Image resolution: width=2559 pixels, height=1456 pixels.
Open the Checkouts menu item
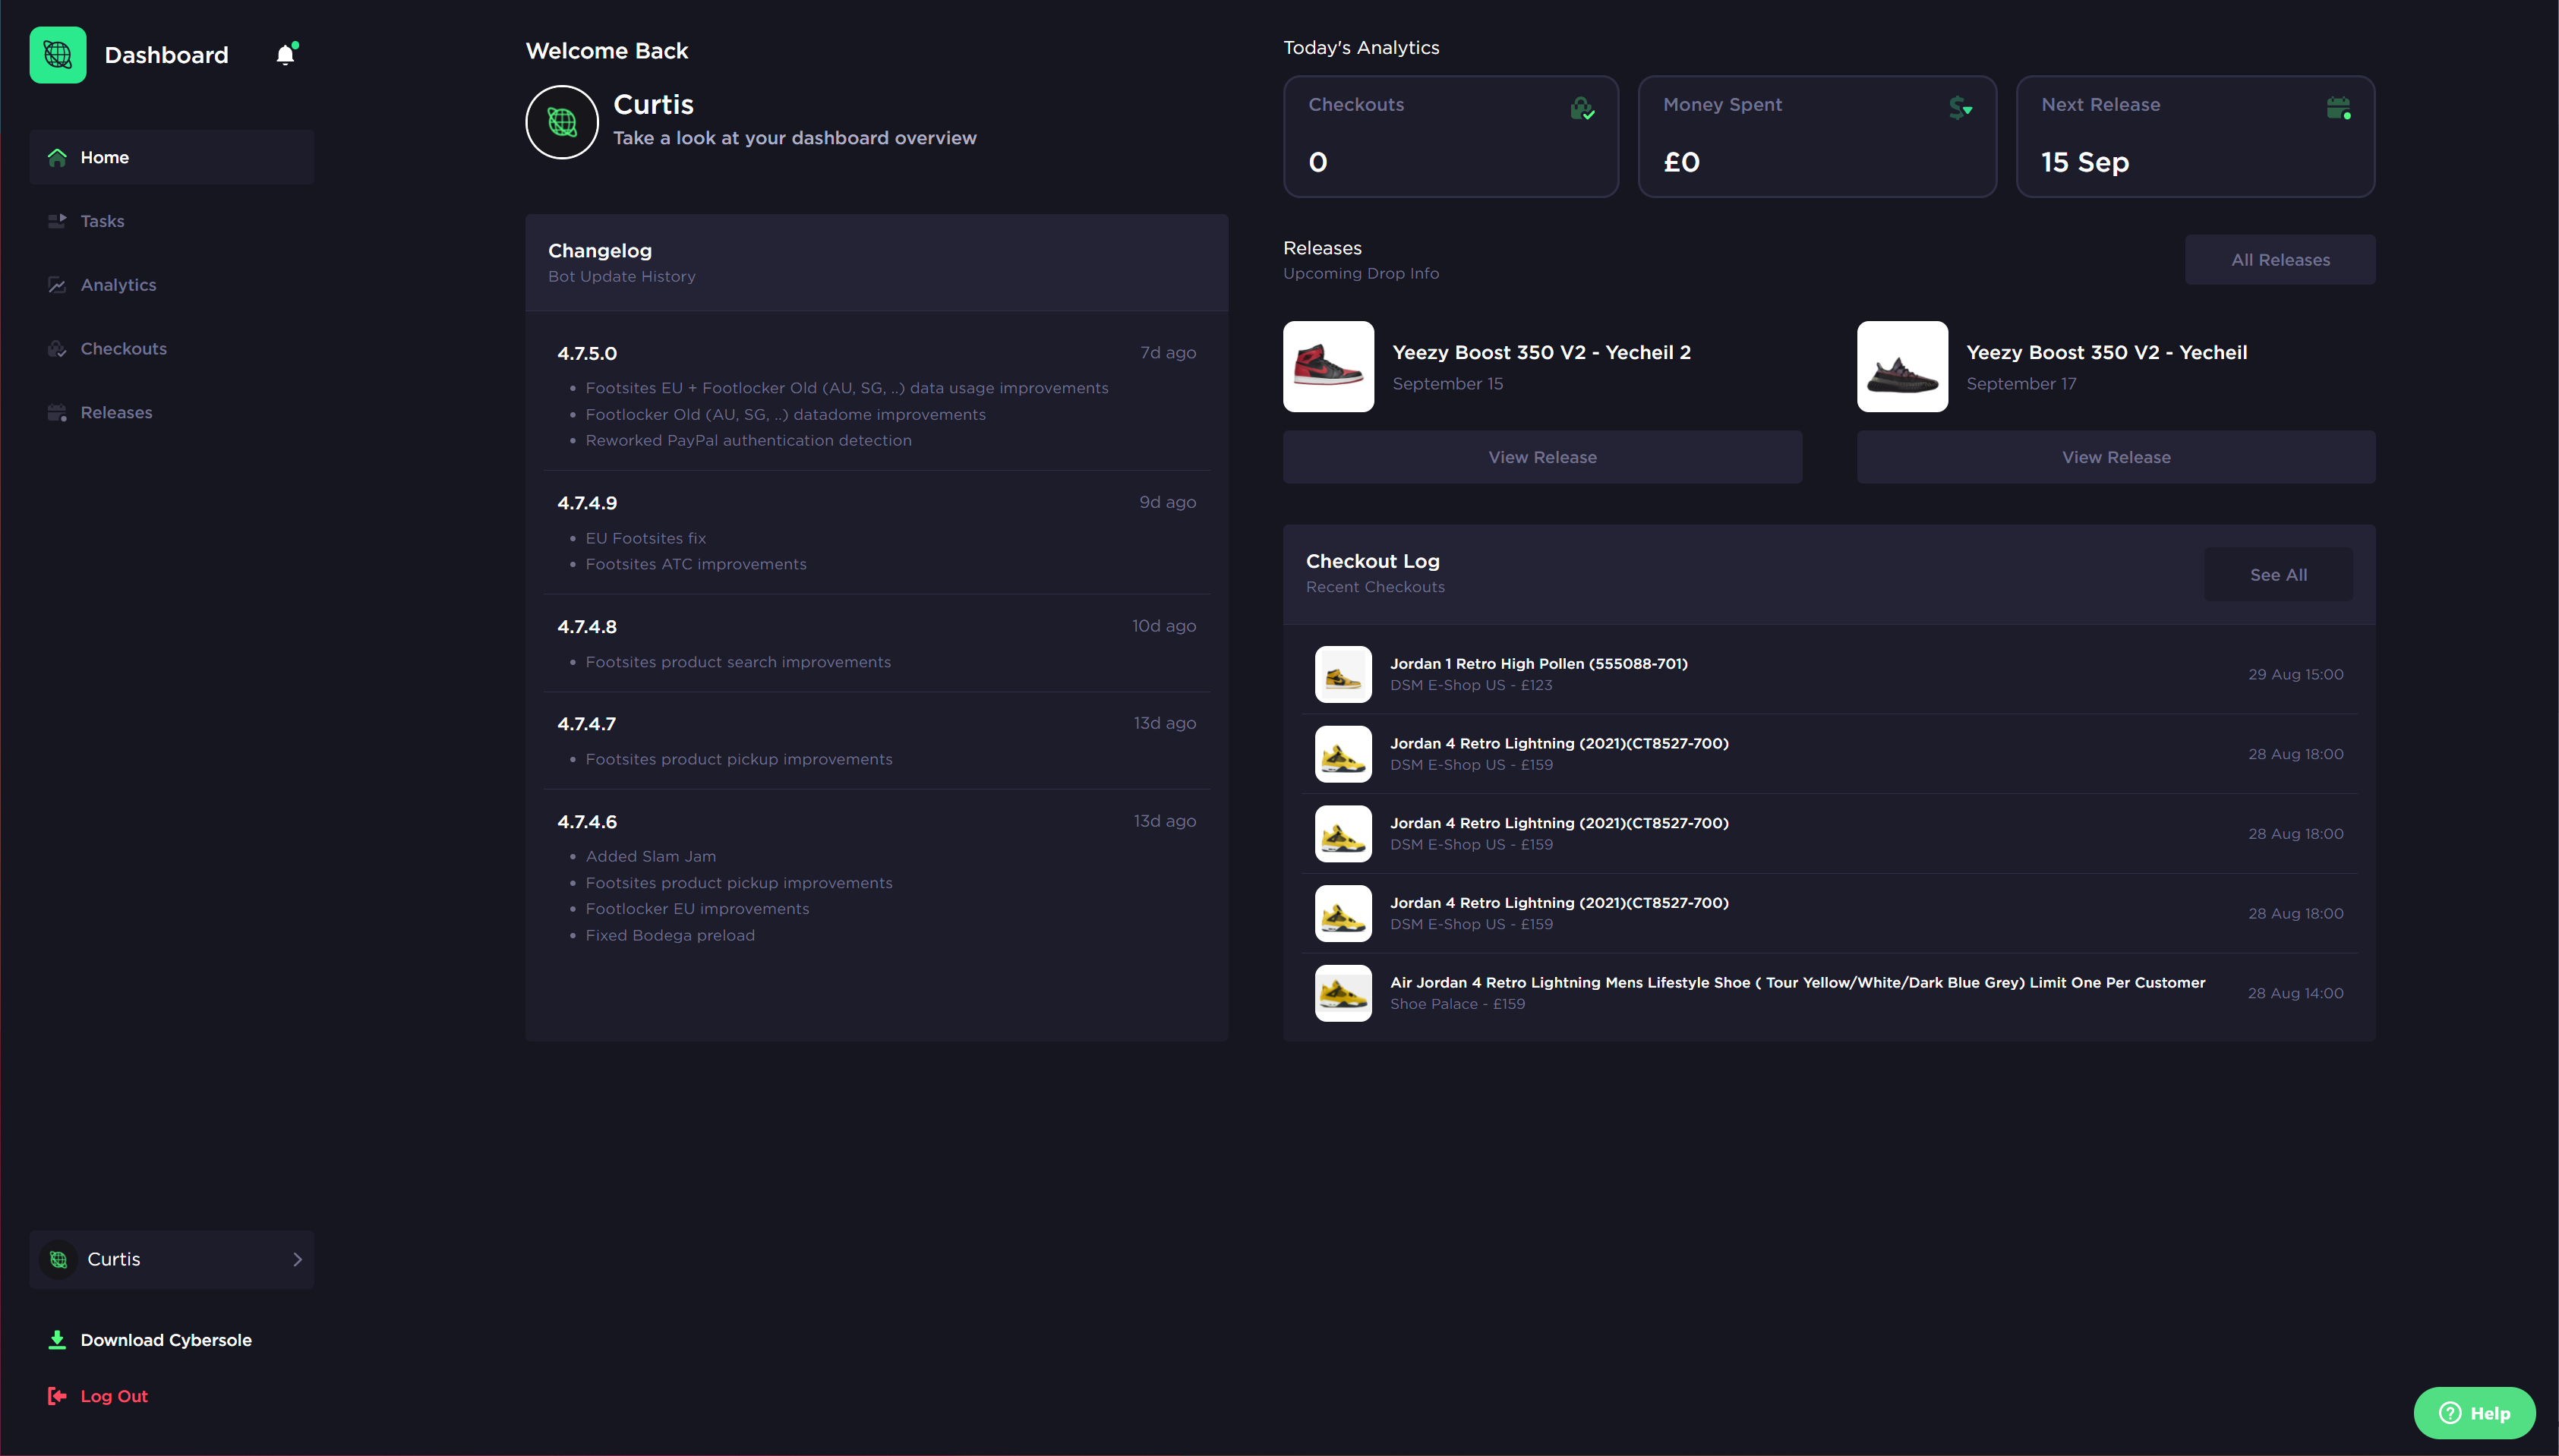[x=172, y=349]
